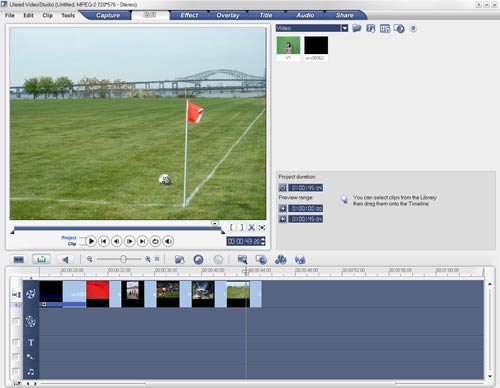Screen dimensions: 500x388
Task: Select the red clip in the timeline
Action: (x=97, y=294)
